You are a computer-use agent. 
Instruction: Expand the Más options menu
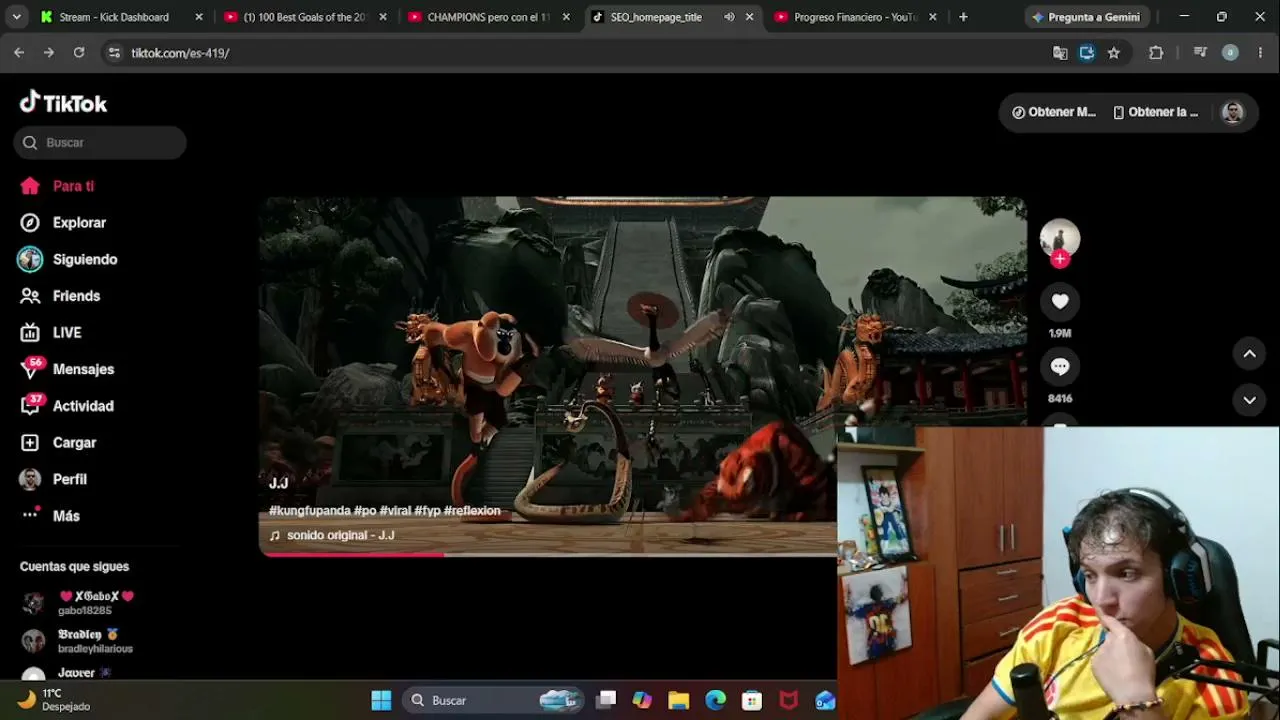[x=50, y=516]
